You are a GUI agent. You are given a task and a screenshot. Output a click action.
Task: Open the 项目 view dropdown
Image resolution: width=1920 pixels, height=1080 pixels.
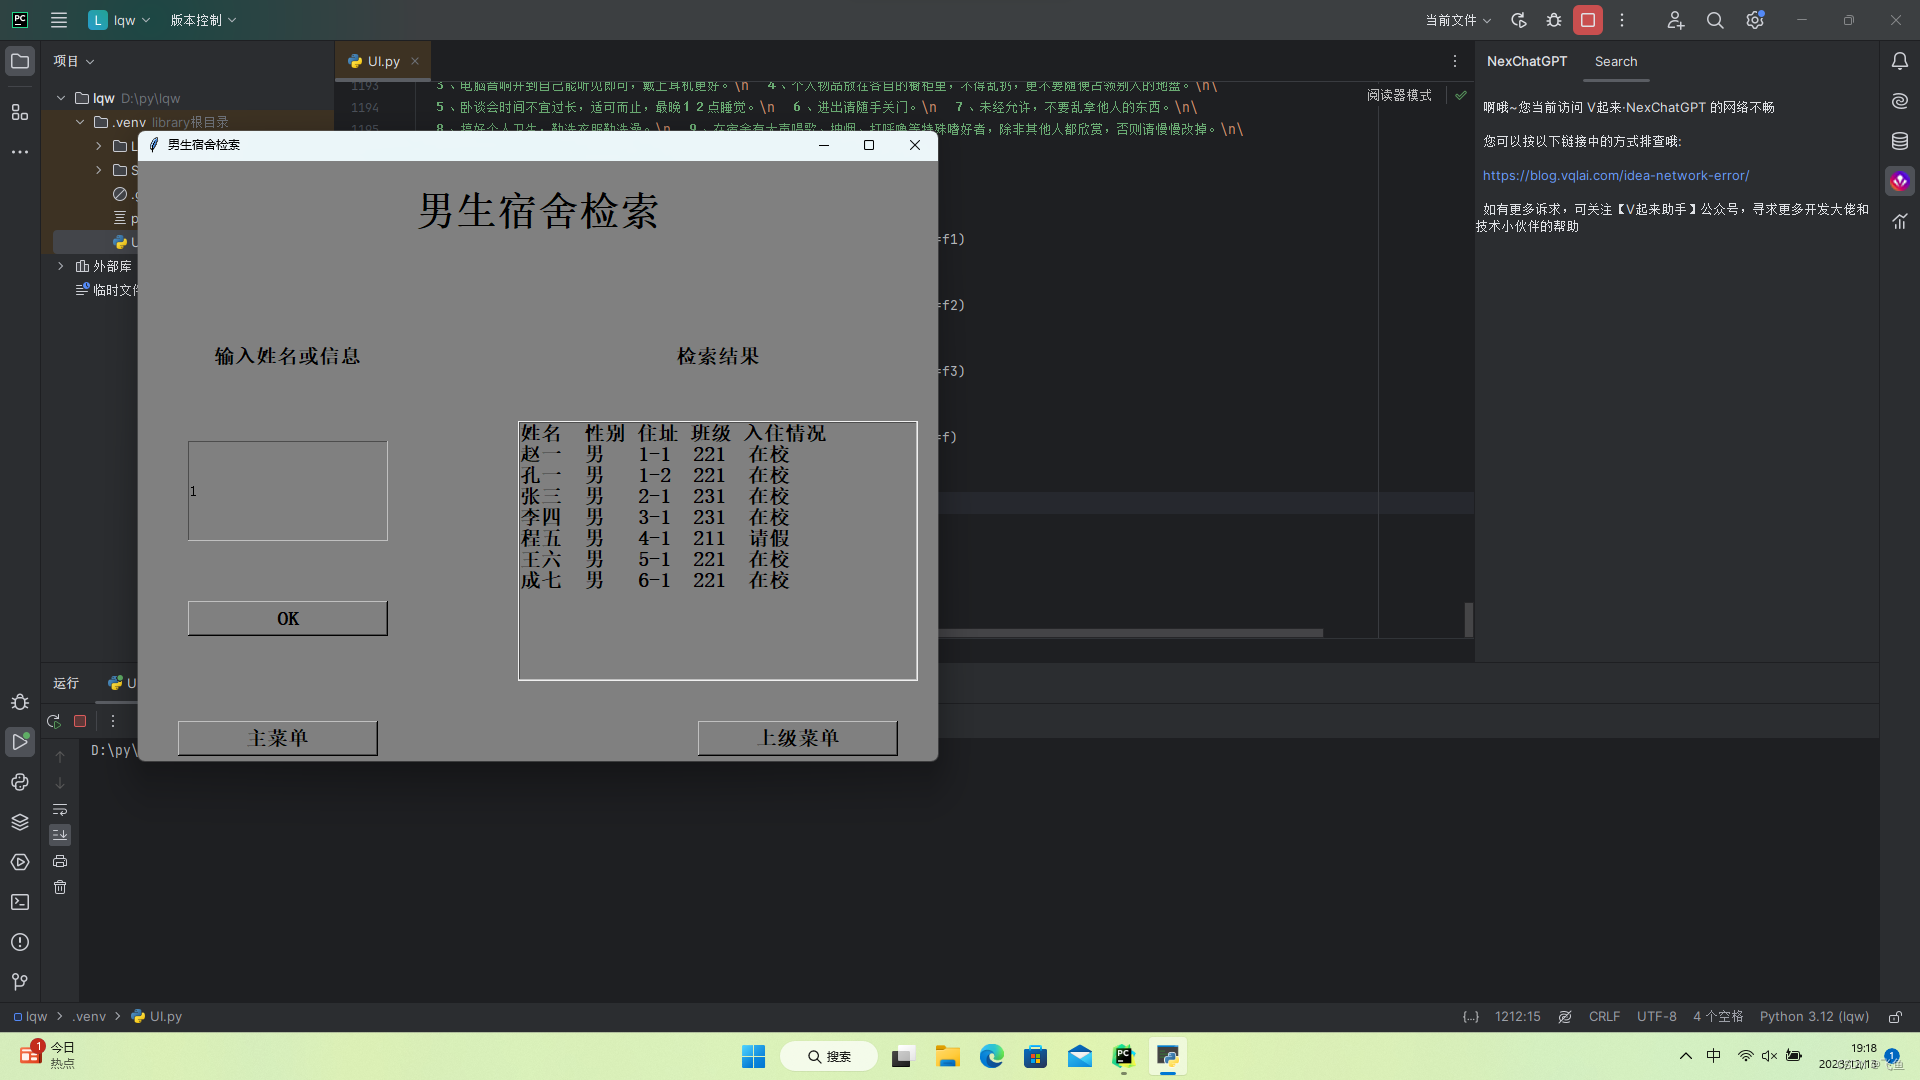tap(74, 61)
